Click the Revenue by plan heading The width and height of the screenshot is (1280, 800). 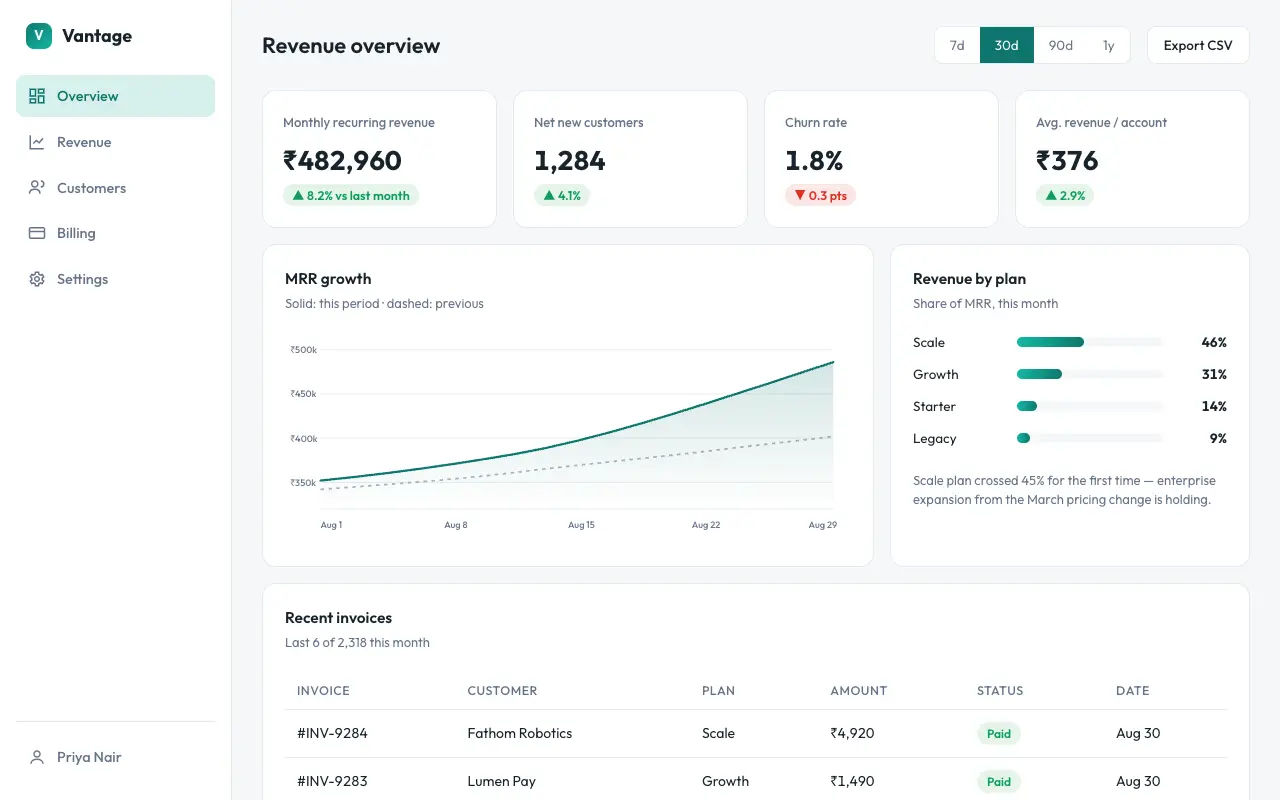[x=969, y=279]
